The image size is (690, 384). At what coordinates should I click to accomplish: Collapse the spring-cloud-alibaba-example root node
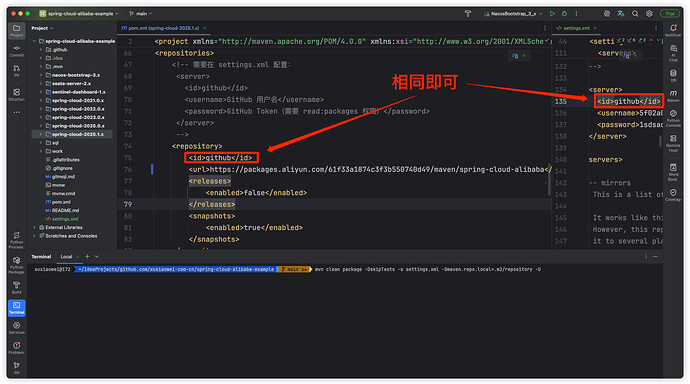[35, 41]
